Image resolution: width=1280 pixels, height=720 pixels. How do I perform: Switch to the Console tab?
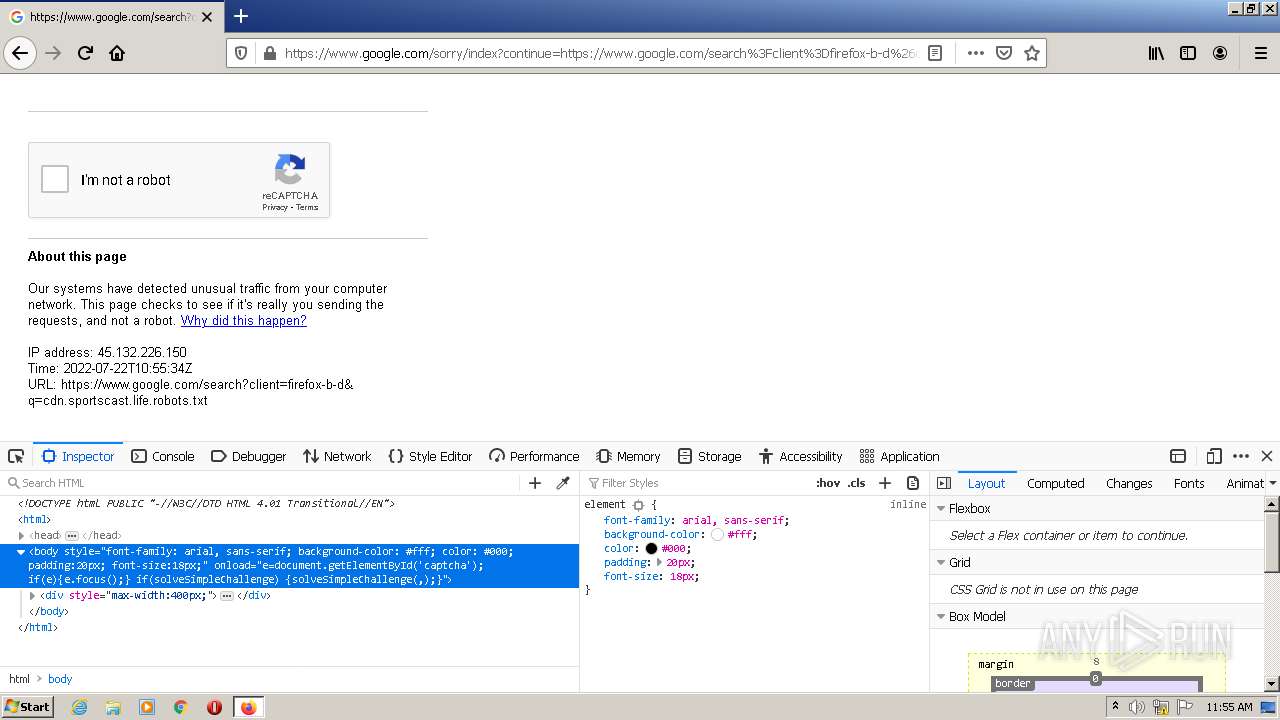pos(163,456)
